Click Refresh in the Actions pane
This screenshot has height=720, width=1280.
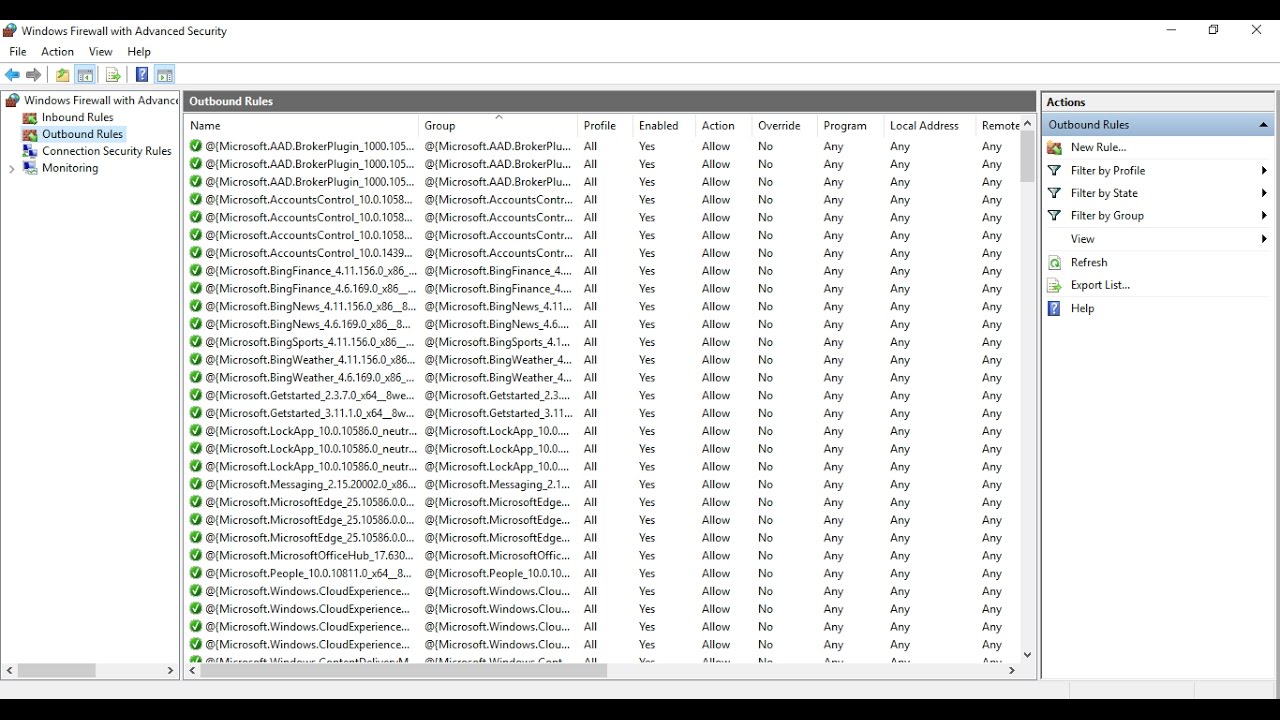(x=1089, y=262)
